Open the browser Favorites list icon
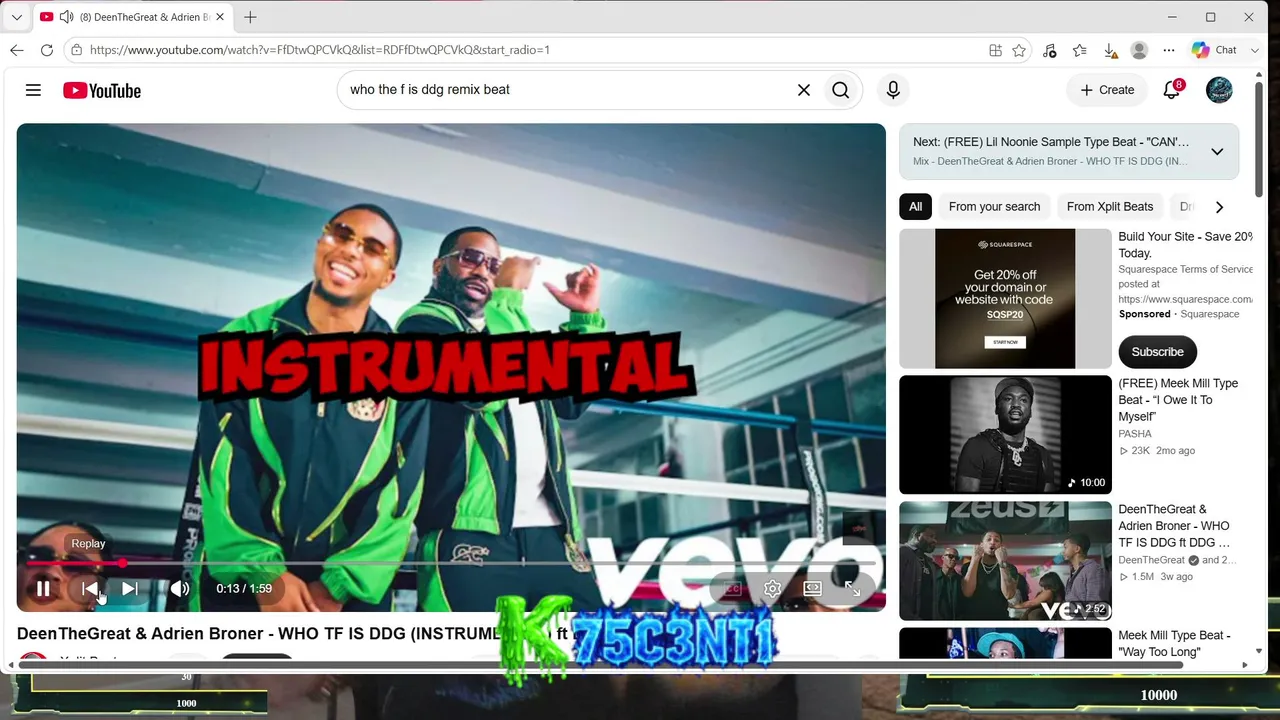This screenshot has width=1280, height=720. point(1080,50)
